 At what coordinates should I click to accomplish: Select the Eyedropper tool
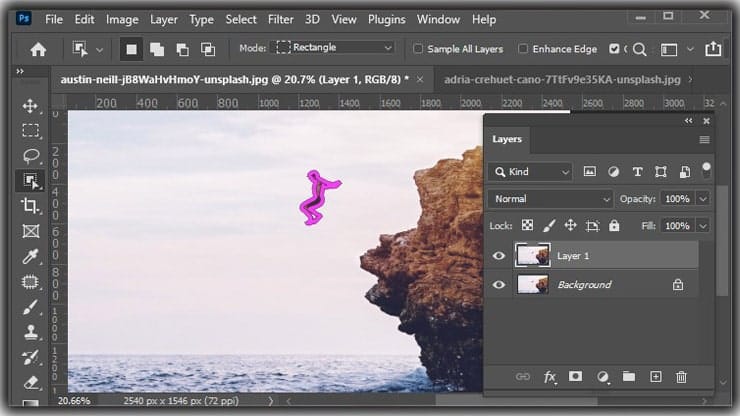(30, 257)
